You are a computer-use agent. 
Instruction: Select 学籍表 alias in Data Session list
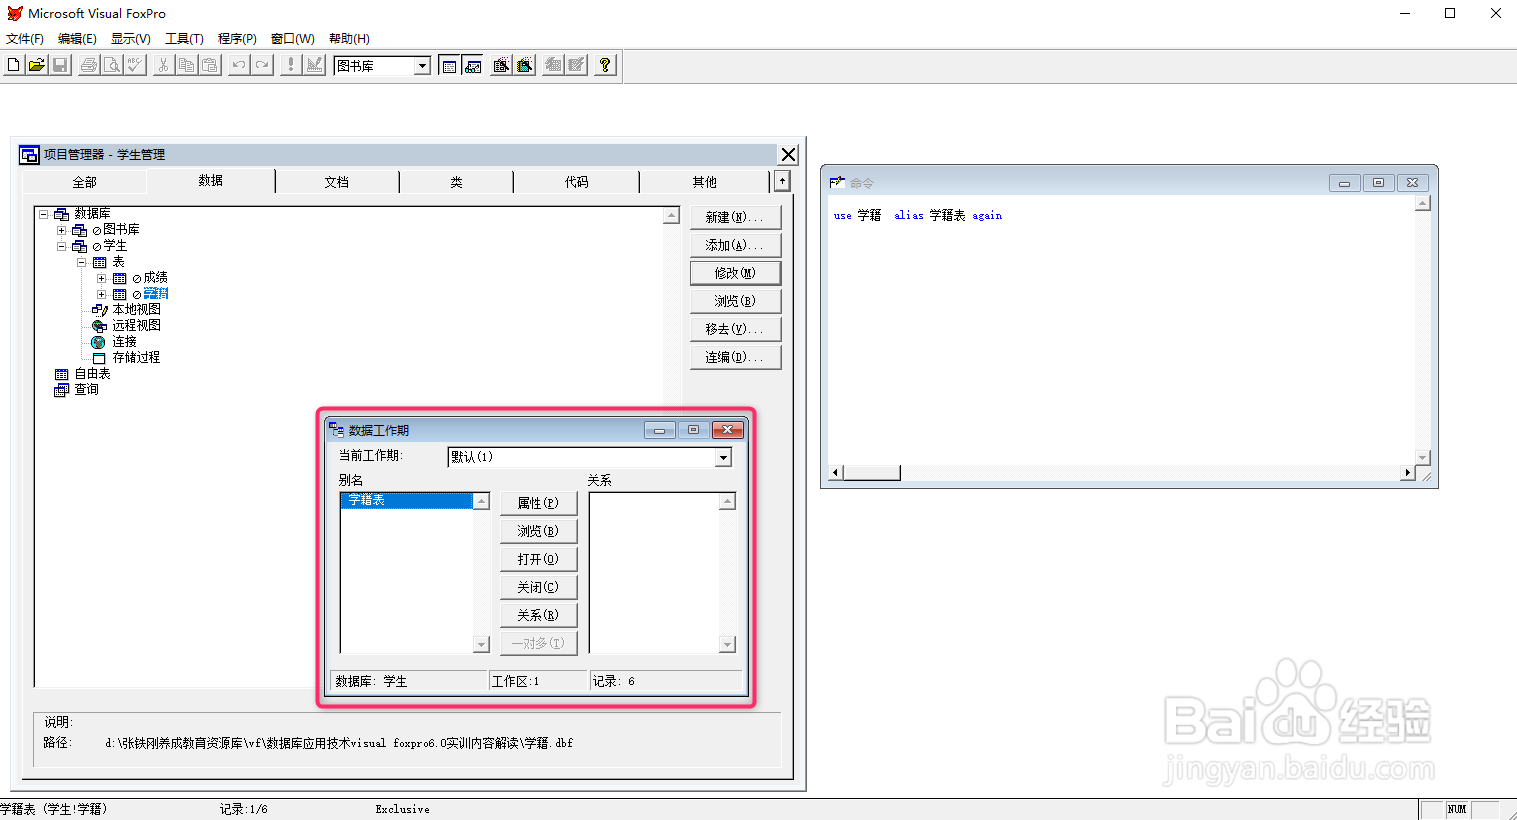406,500
